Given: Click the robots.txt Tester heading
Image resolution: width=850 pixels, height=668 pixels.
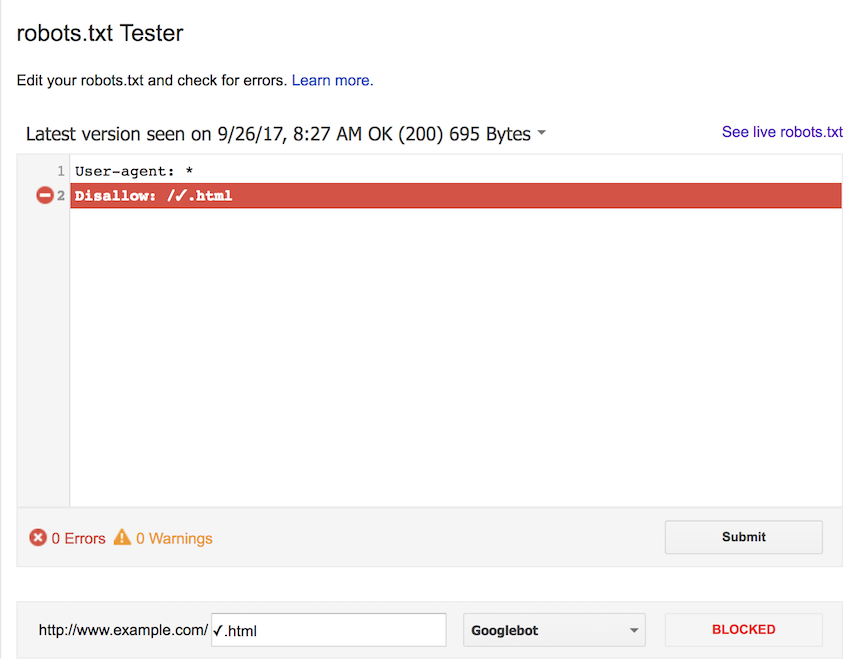Looking at the screenshot, I should 100,33.
